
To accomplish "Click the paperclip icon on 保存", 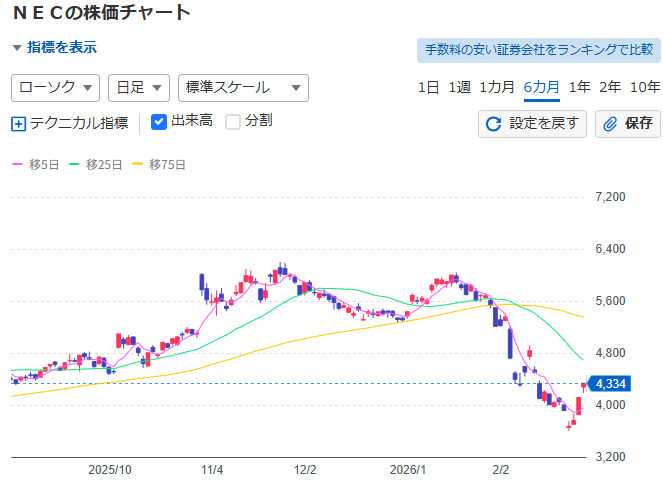I will 609,124.
